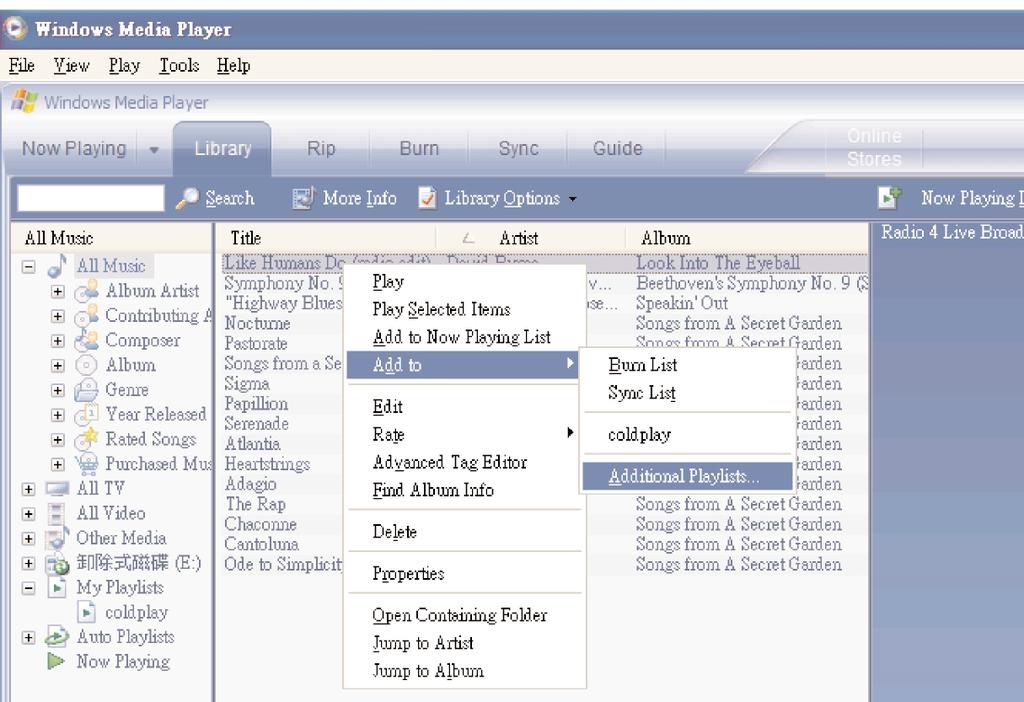Select the Album Artist icon in tree

[86, 291]
